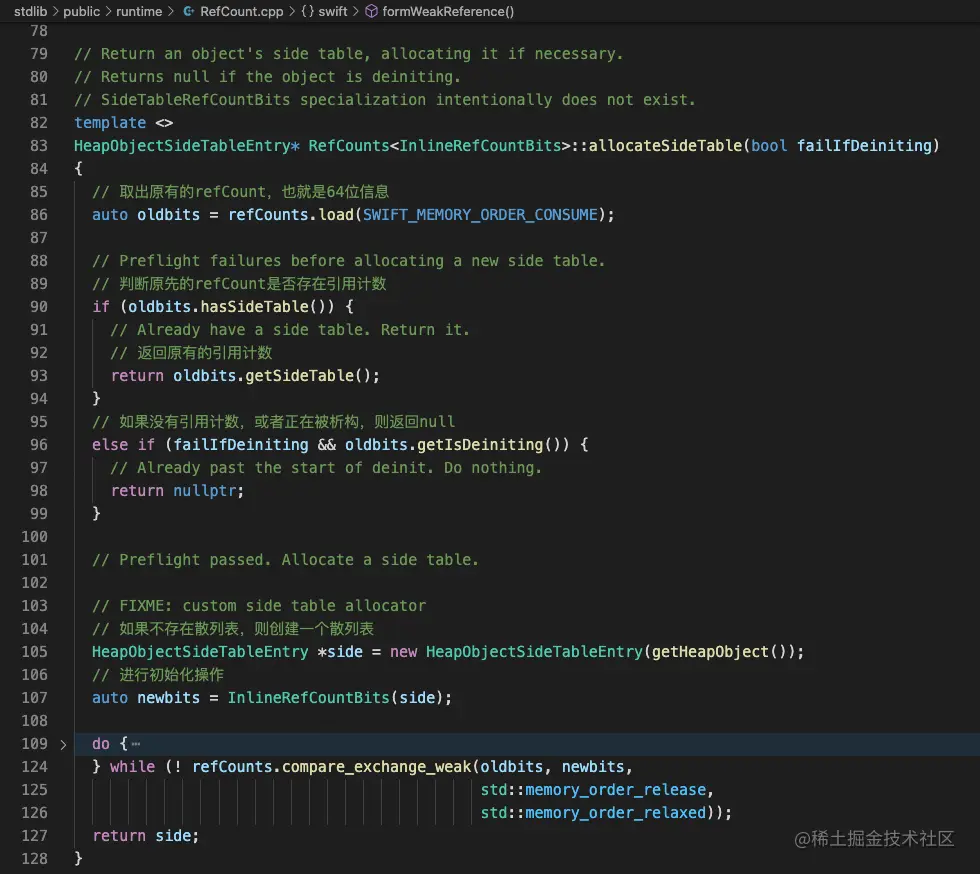Click line number 83 in the gutter
Screen dimensions: 980x874
click(x=39, y=146)
